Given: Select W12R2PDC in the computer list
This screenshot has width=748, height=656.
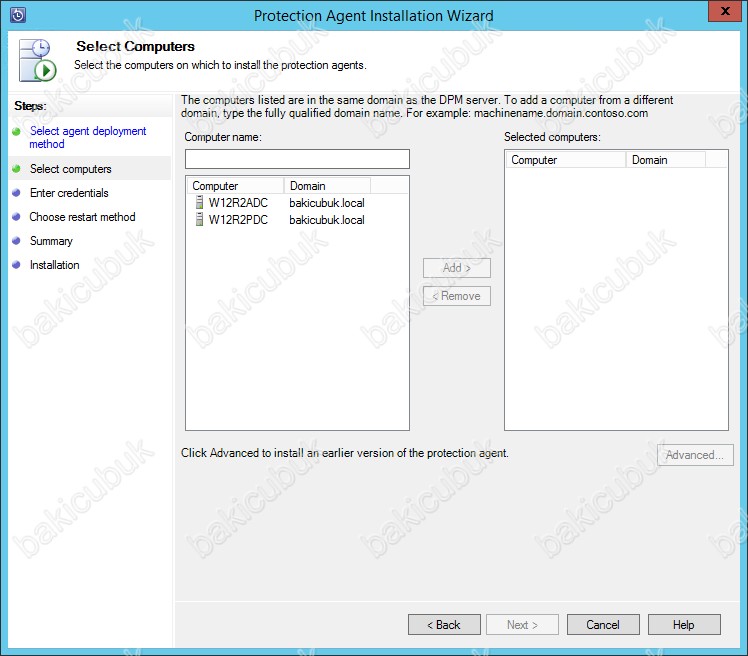Looking at the screenshot, I should tap(238, 219).
